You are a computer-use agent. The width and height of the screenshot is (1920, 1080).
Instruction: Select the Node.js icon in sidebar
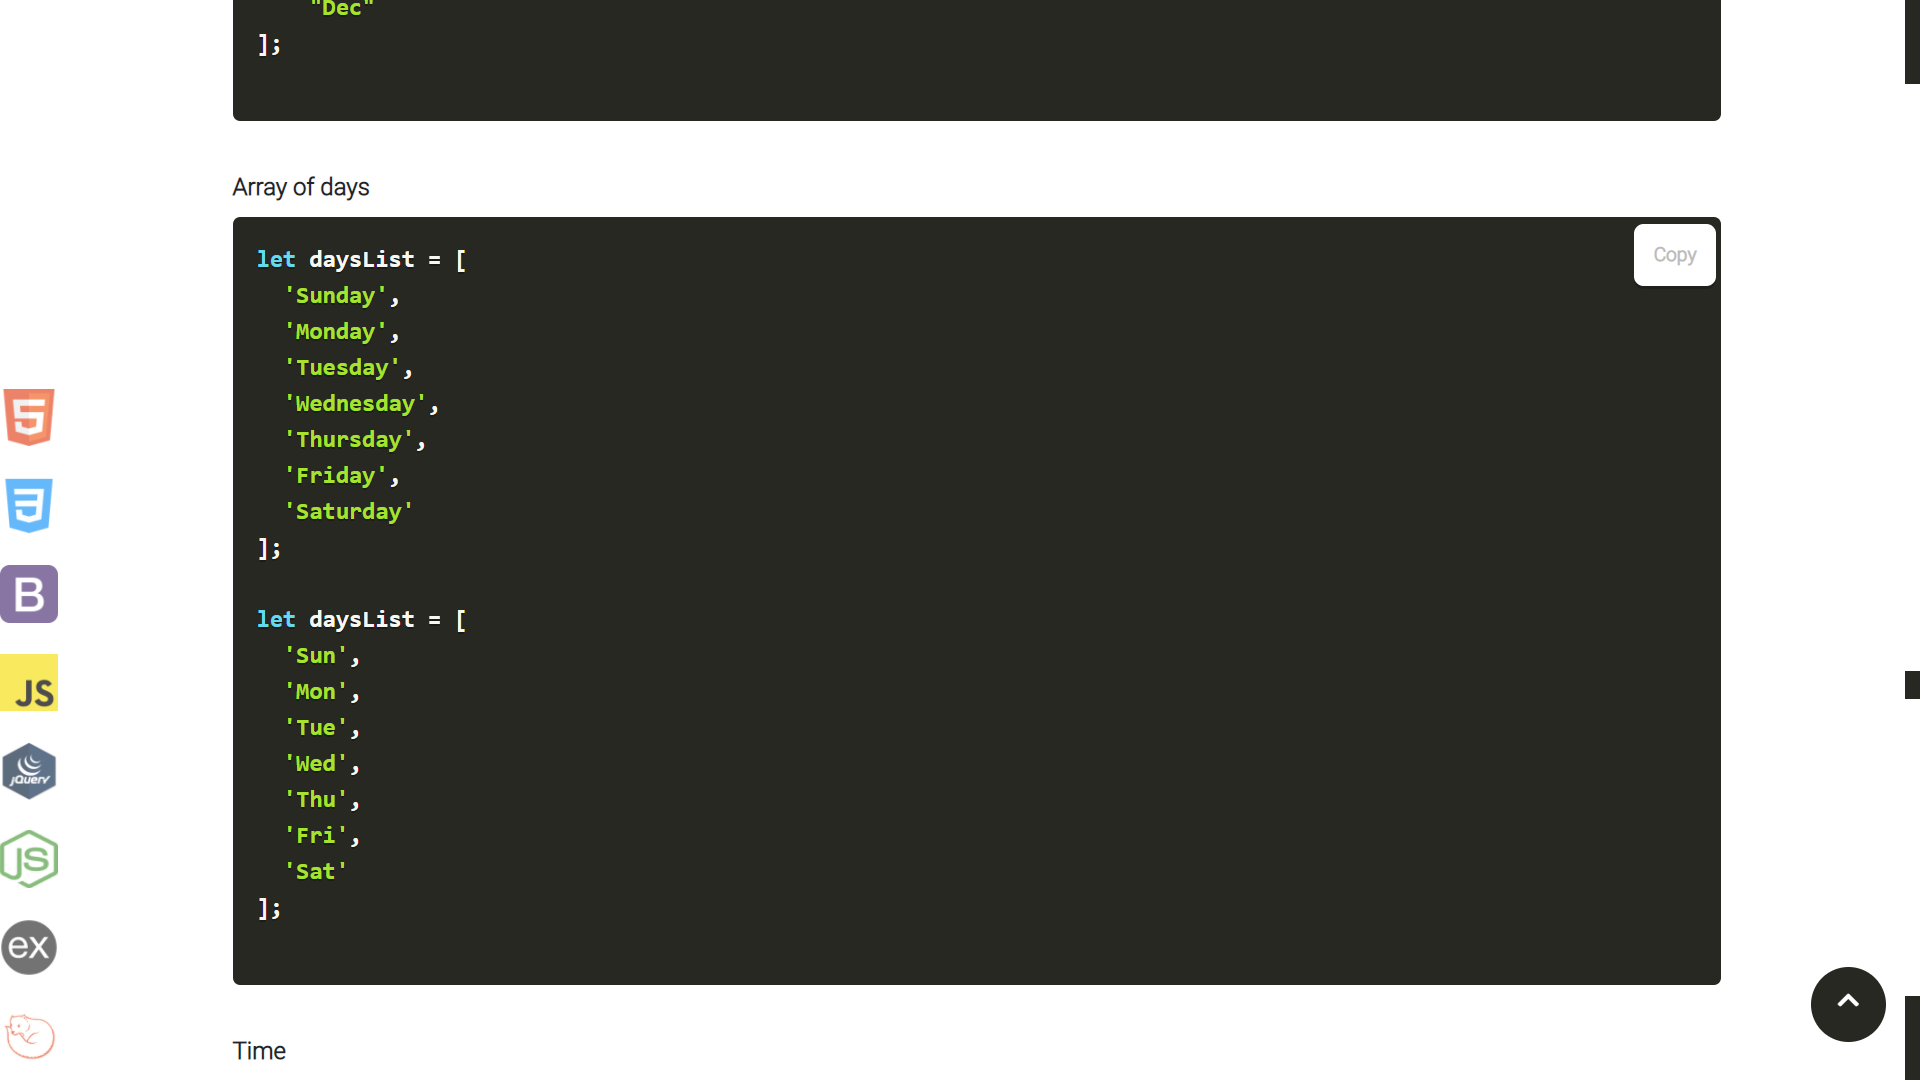[x=30, y=858]
